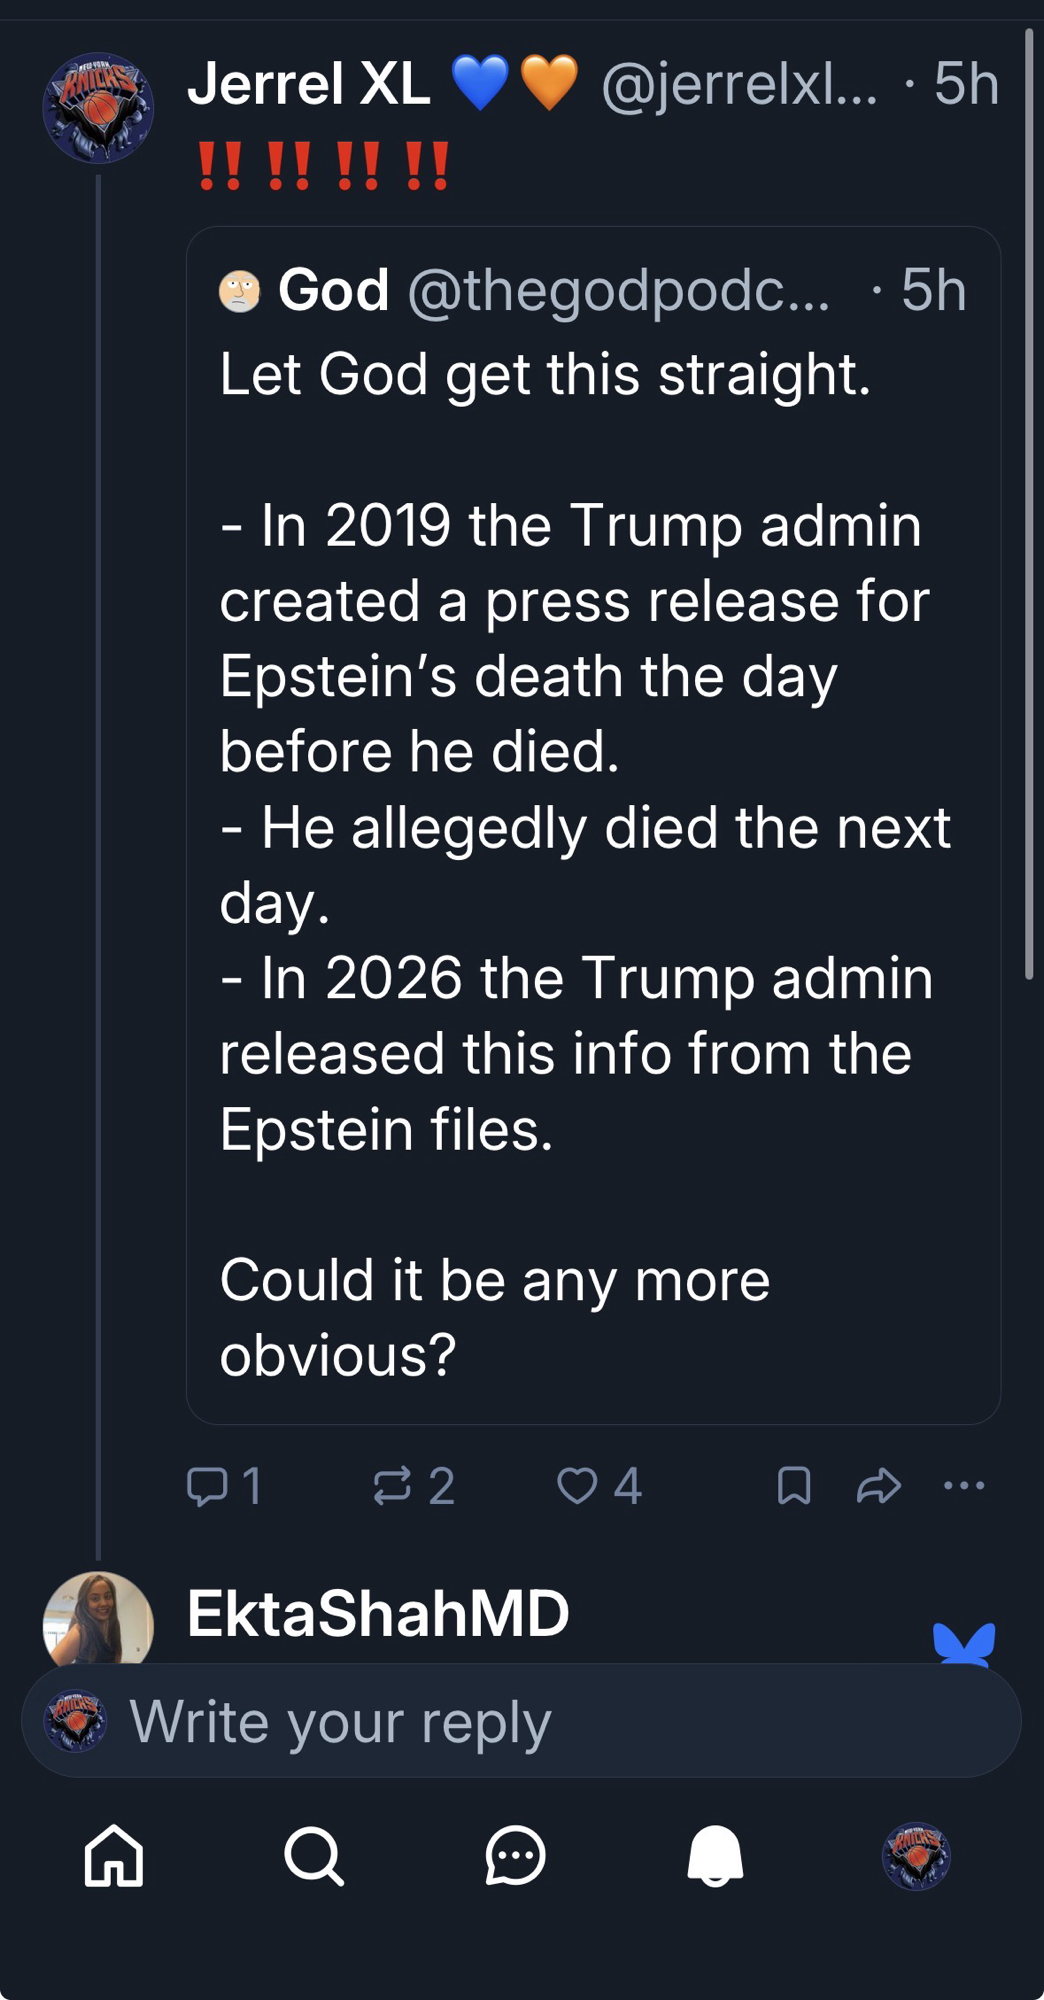1044x2000 pixels.
Task: Open Chat messages in bottom bar
Action: pyautogui.click(x=515, y=1856)
